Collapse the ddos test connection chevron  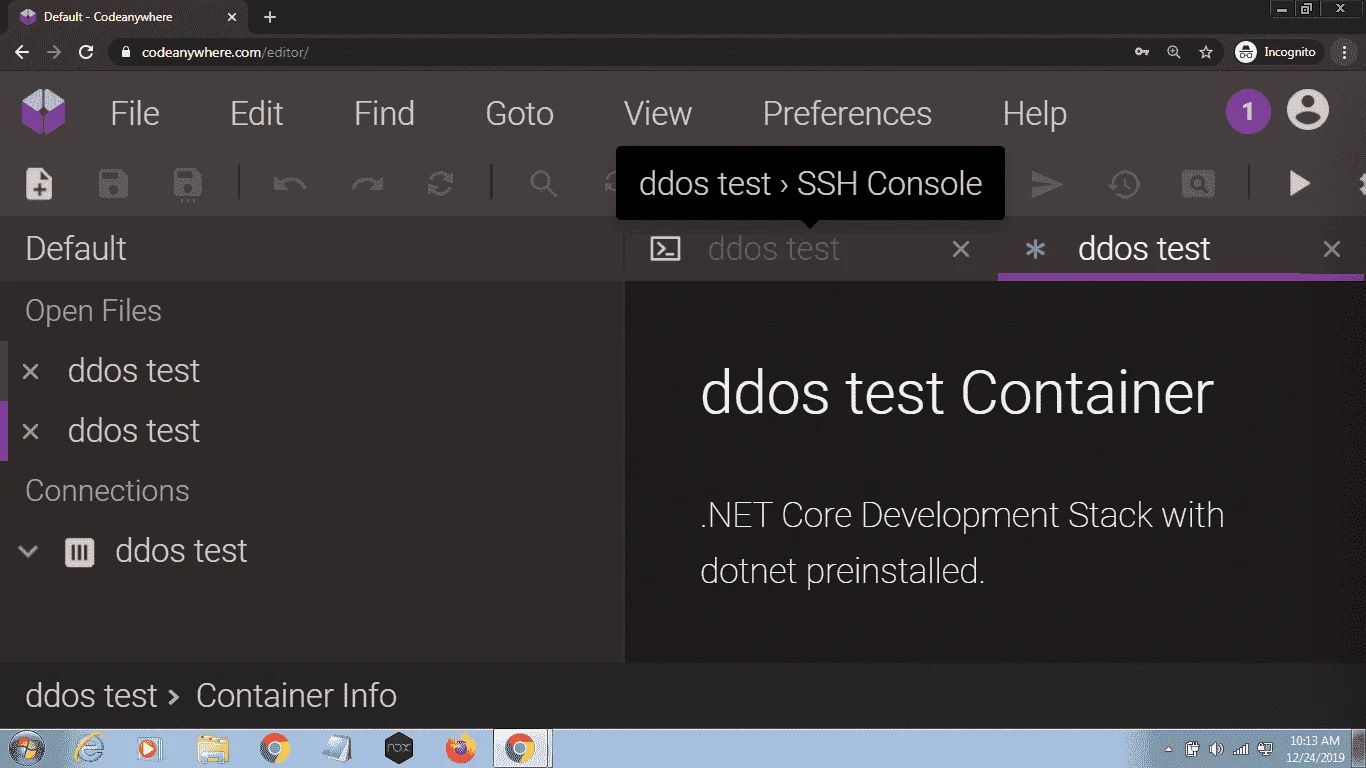[29, 551]
